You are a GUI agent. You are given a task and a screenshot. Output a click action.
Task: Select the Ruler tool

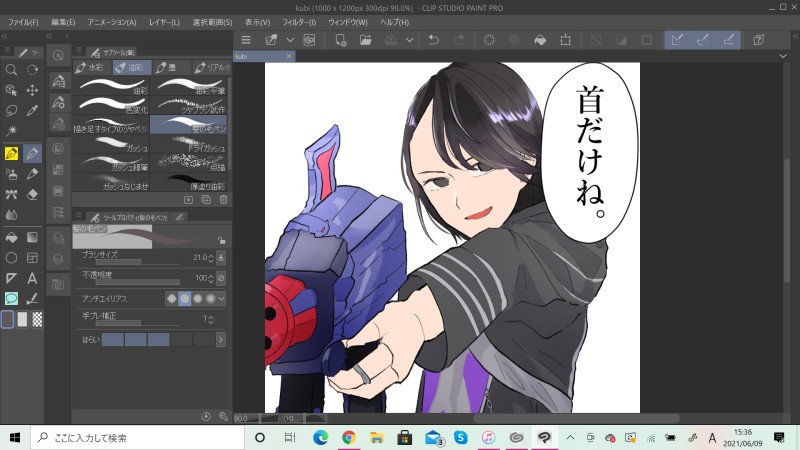click(x=11, y=278)
